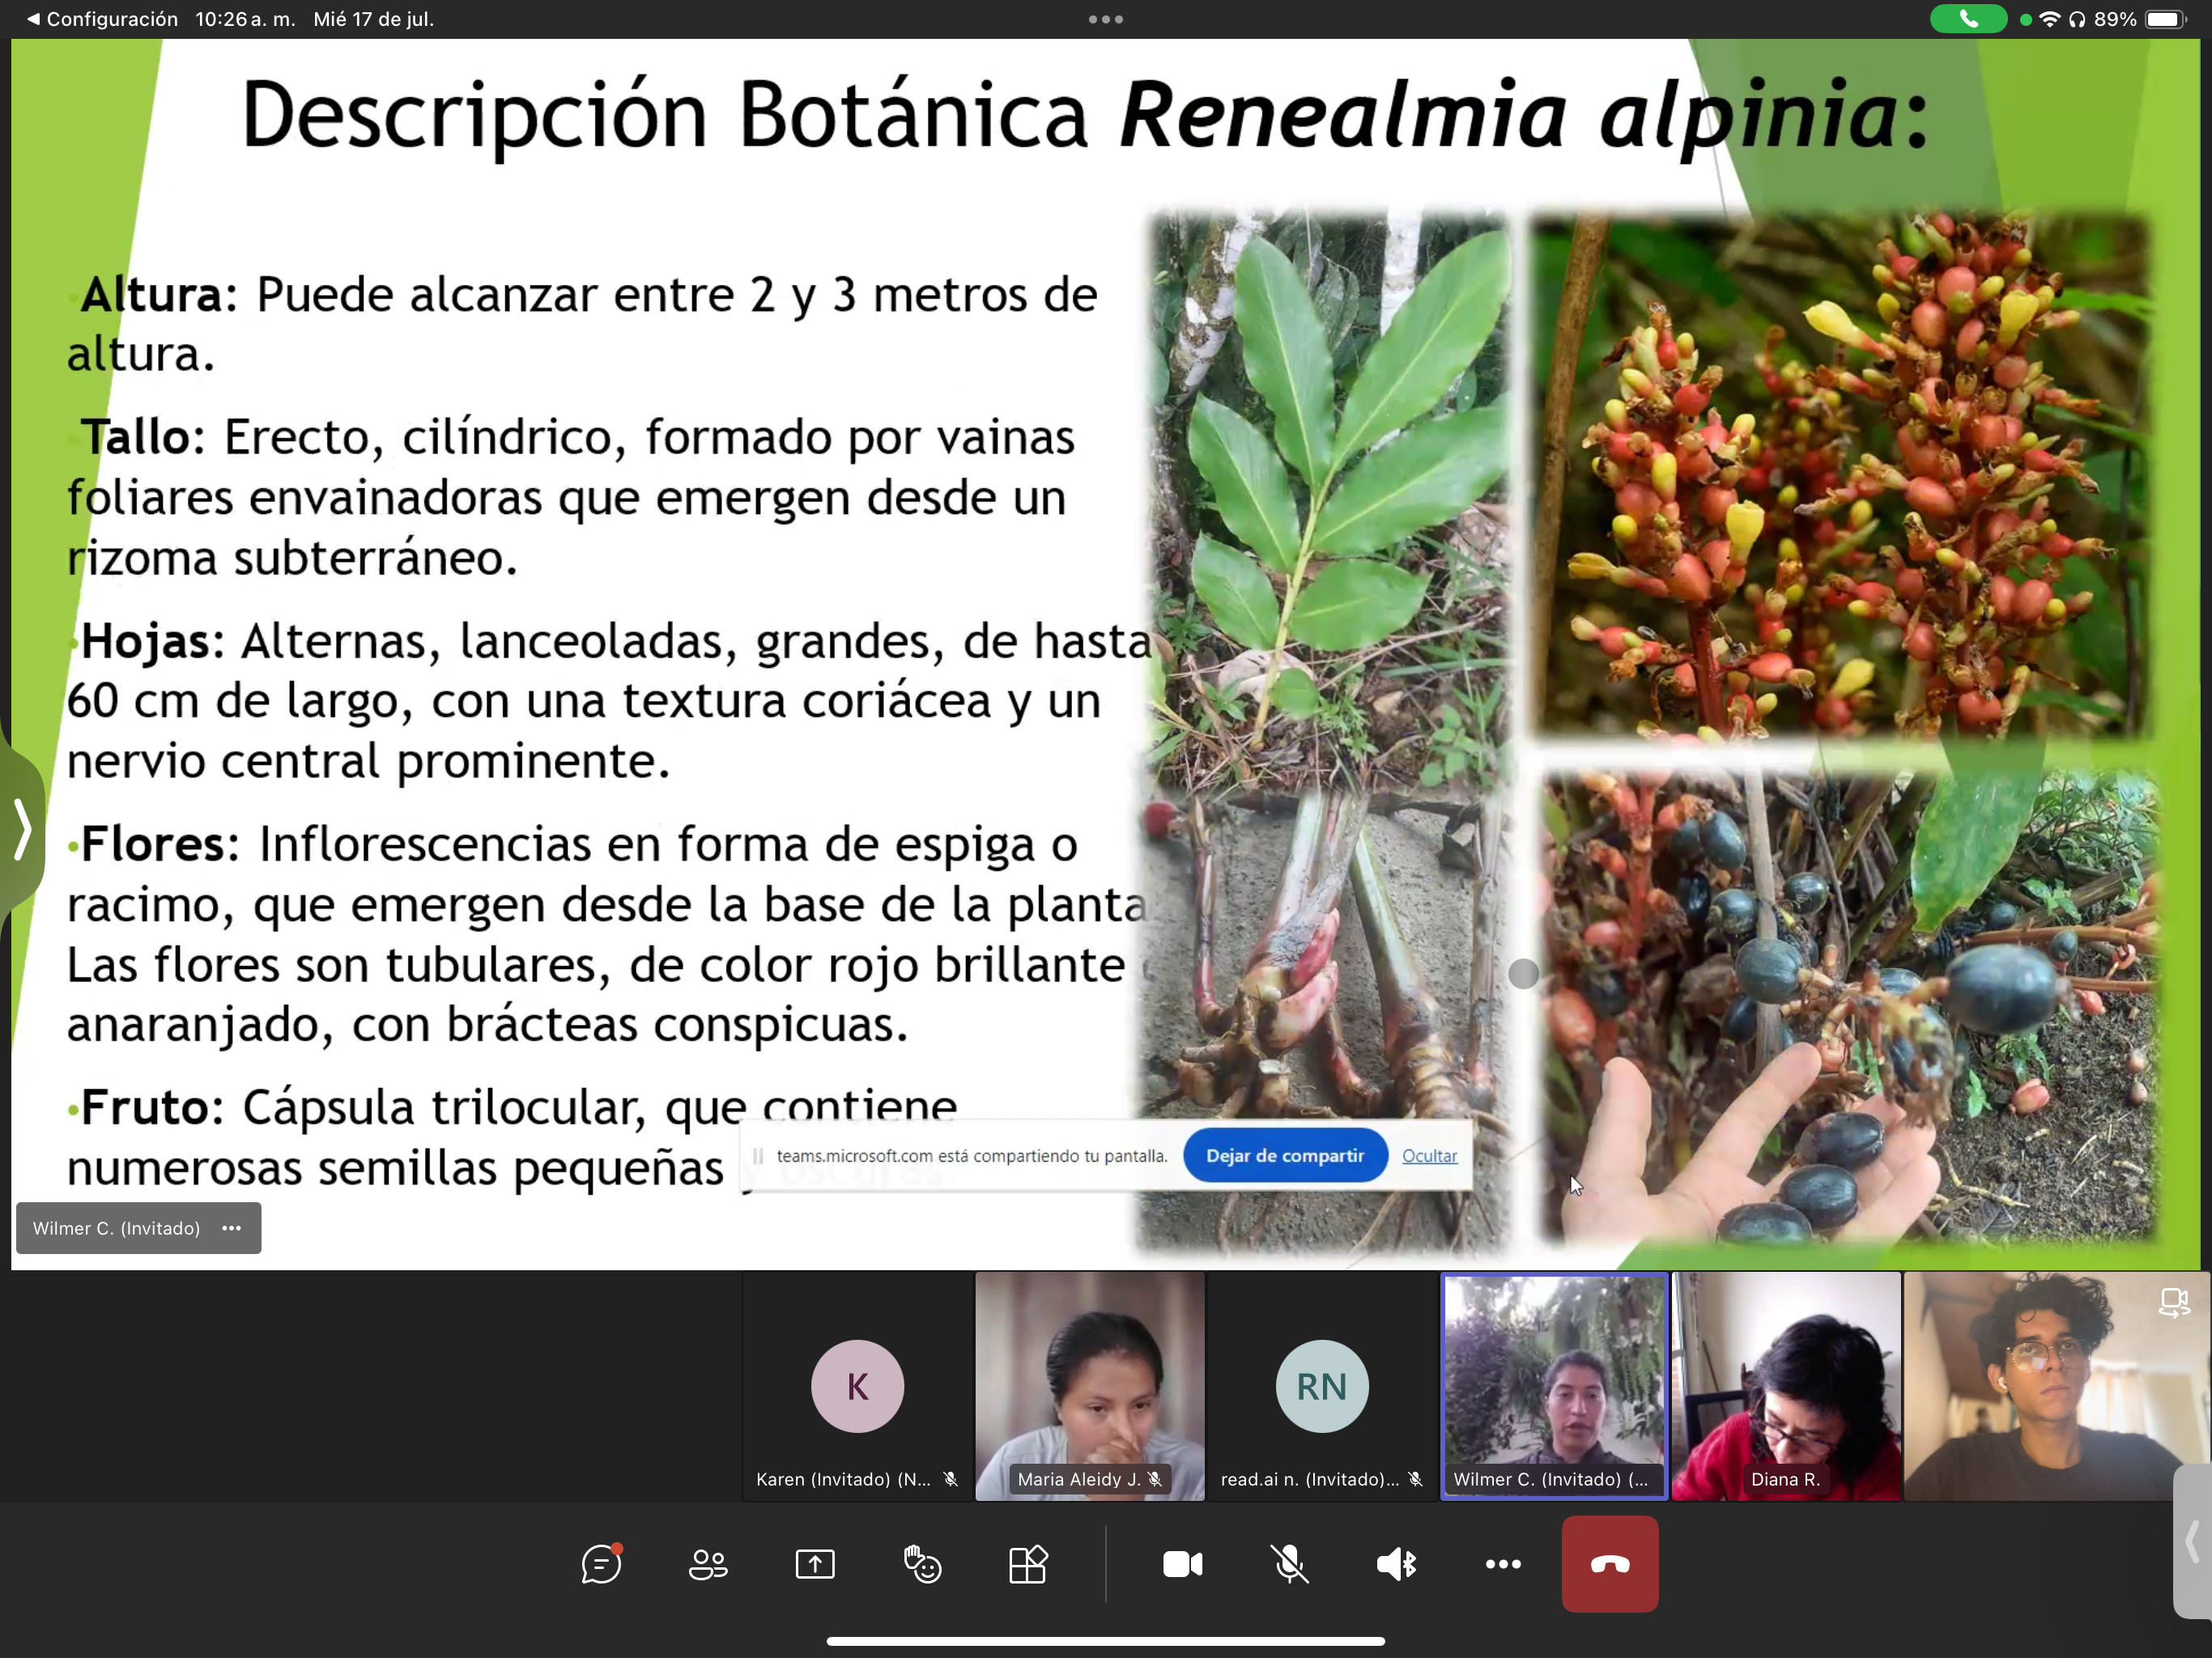Image resolution: width=2212 pixels, height=1658 pixels.
Task: Show the participants list icon
Action: coord(708,1564)
